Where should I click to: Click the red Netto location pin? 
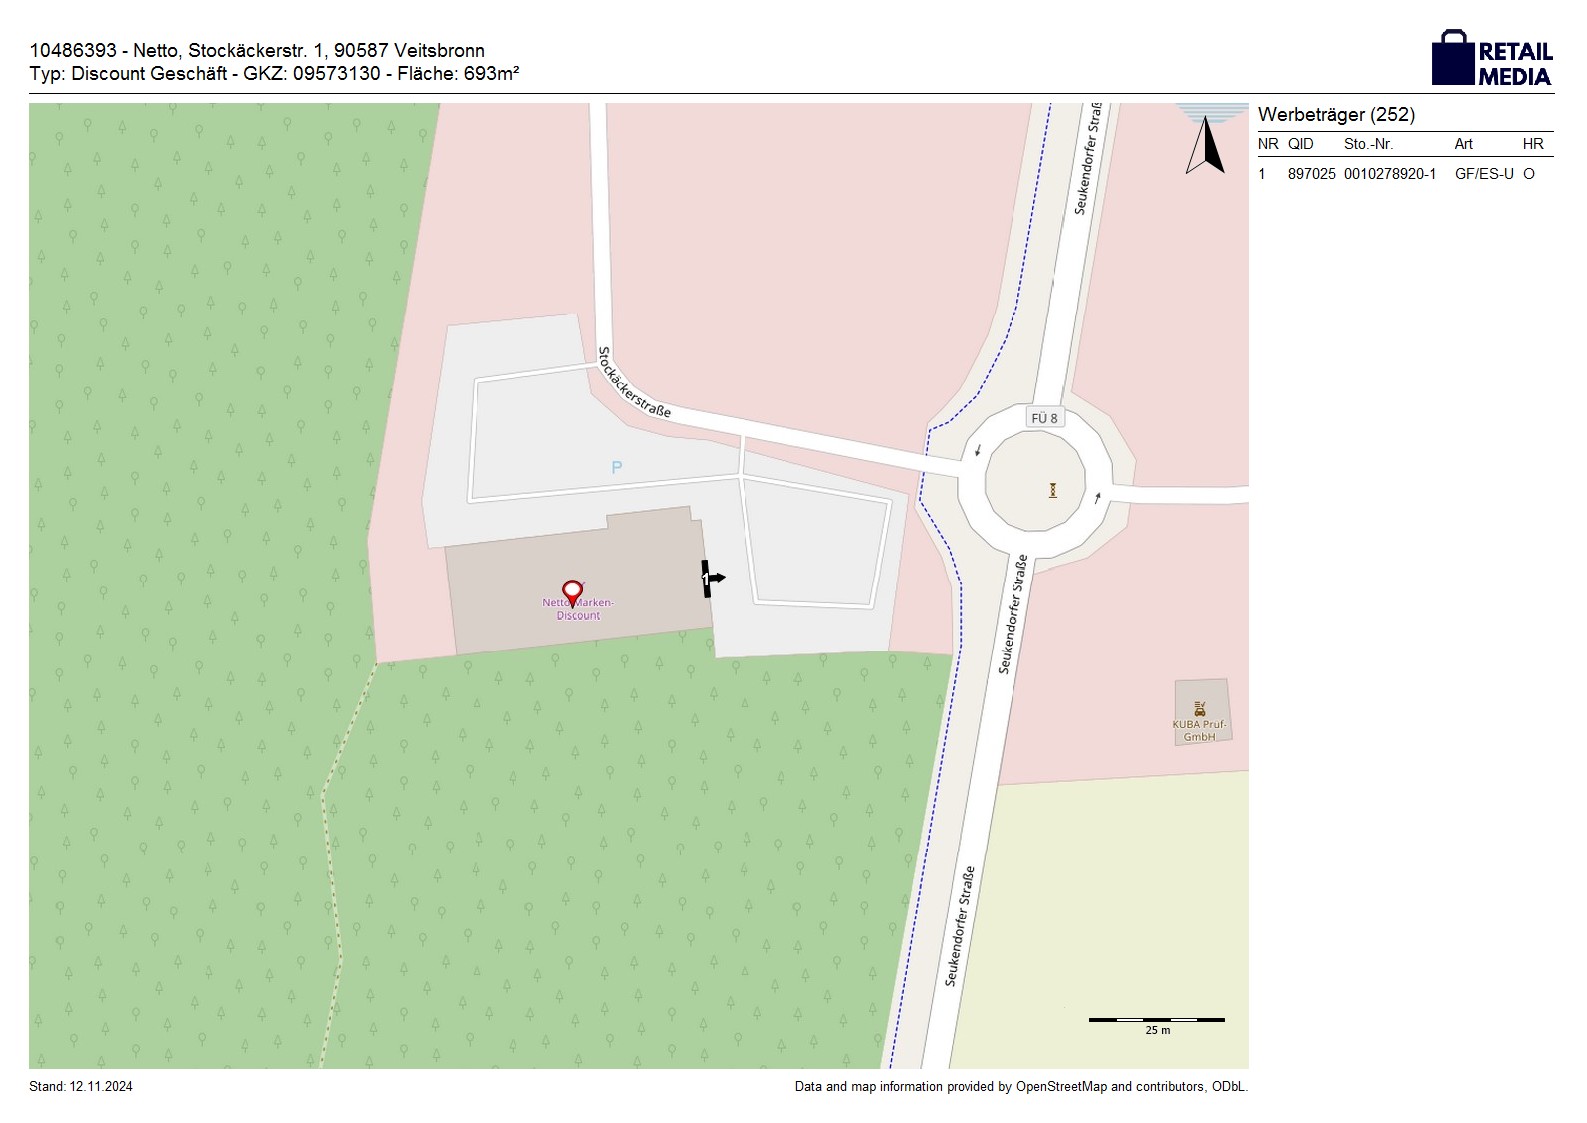pos(572,592)
